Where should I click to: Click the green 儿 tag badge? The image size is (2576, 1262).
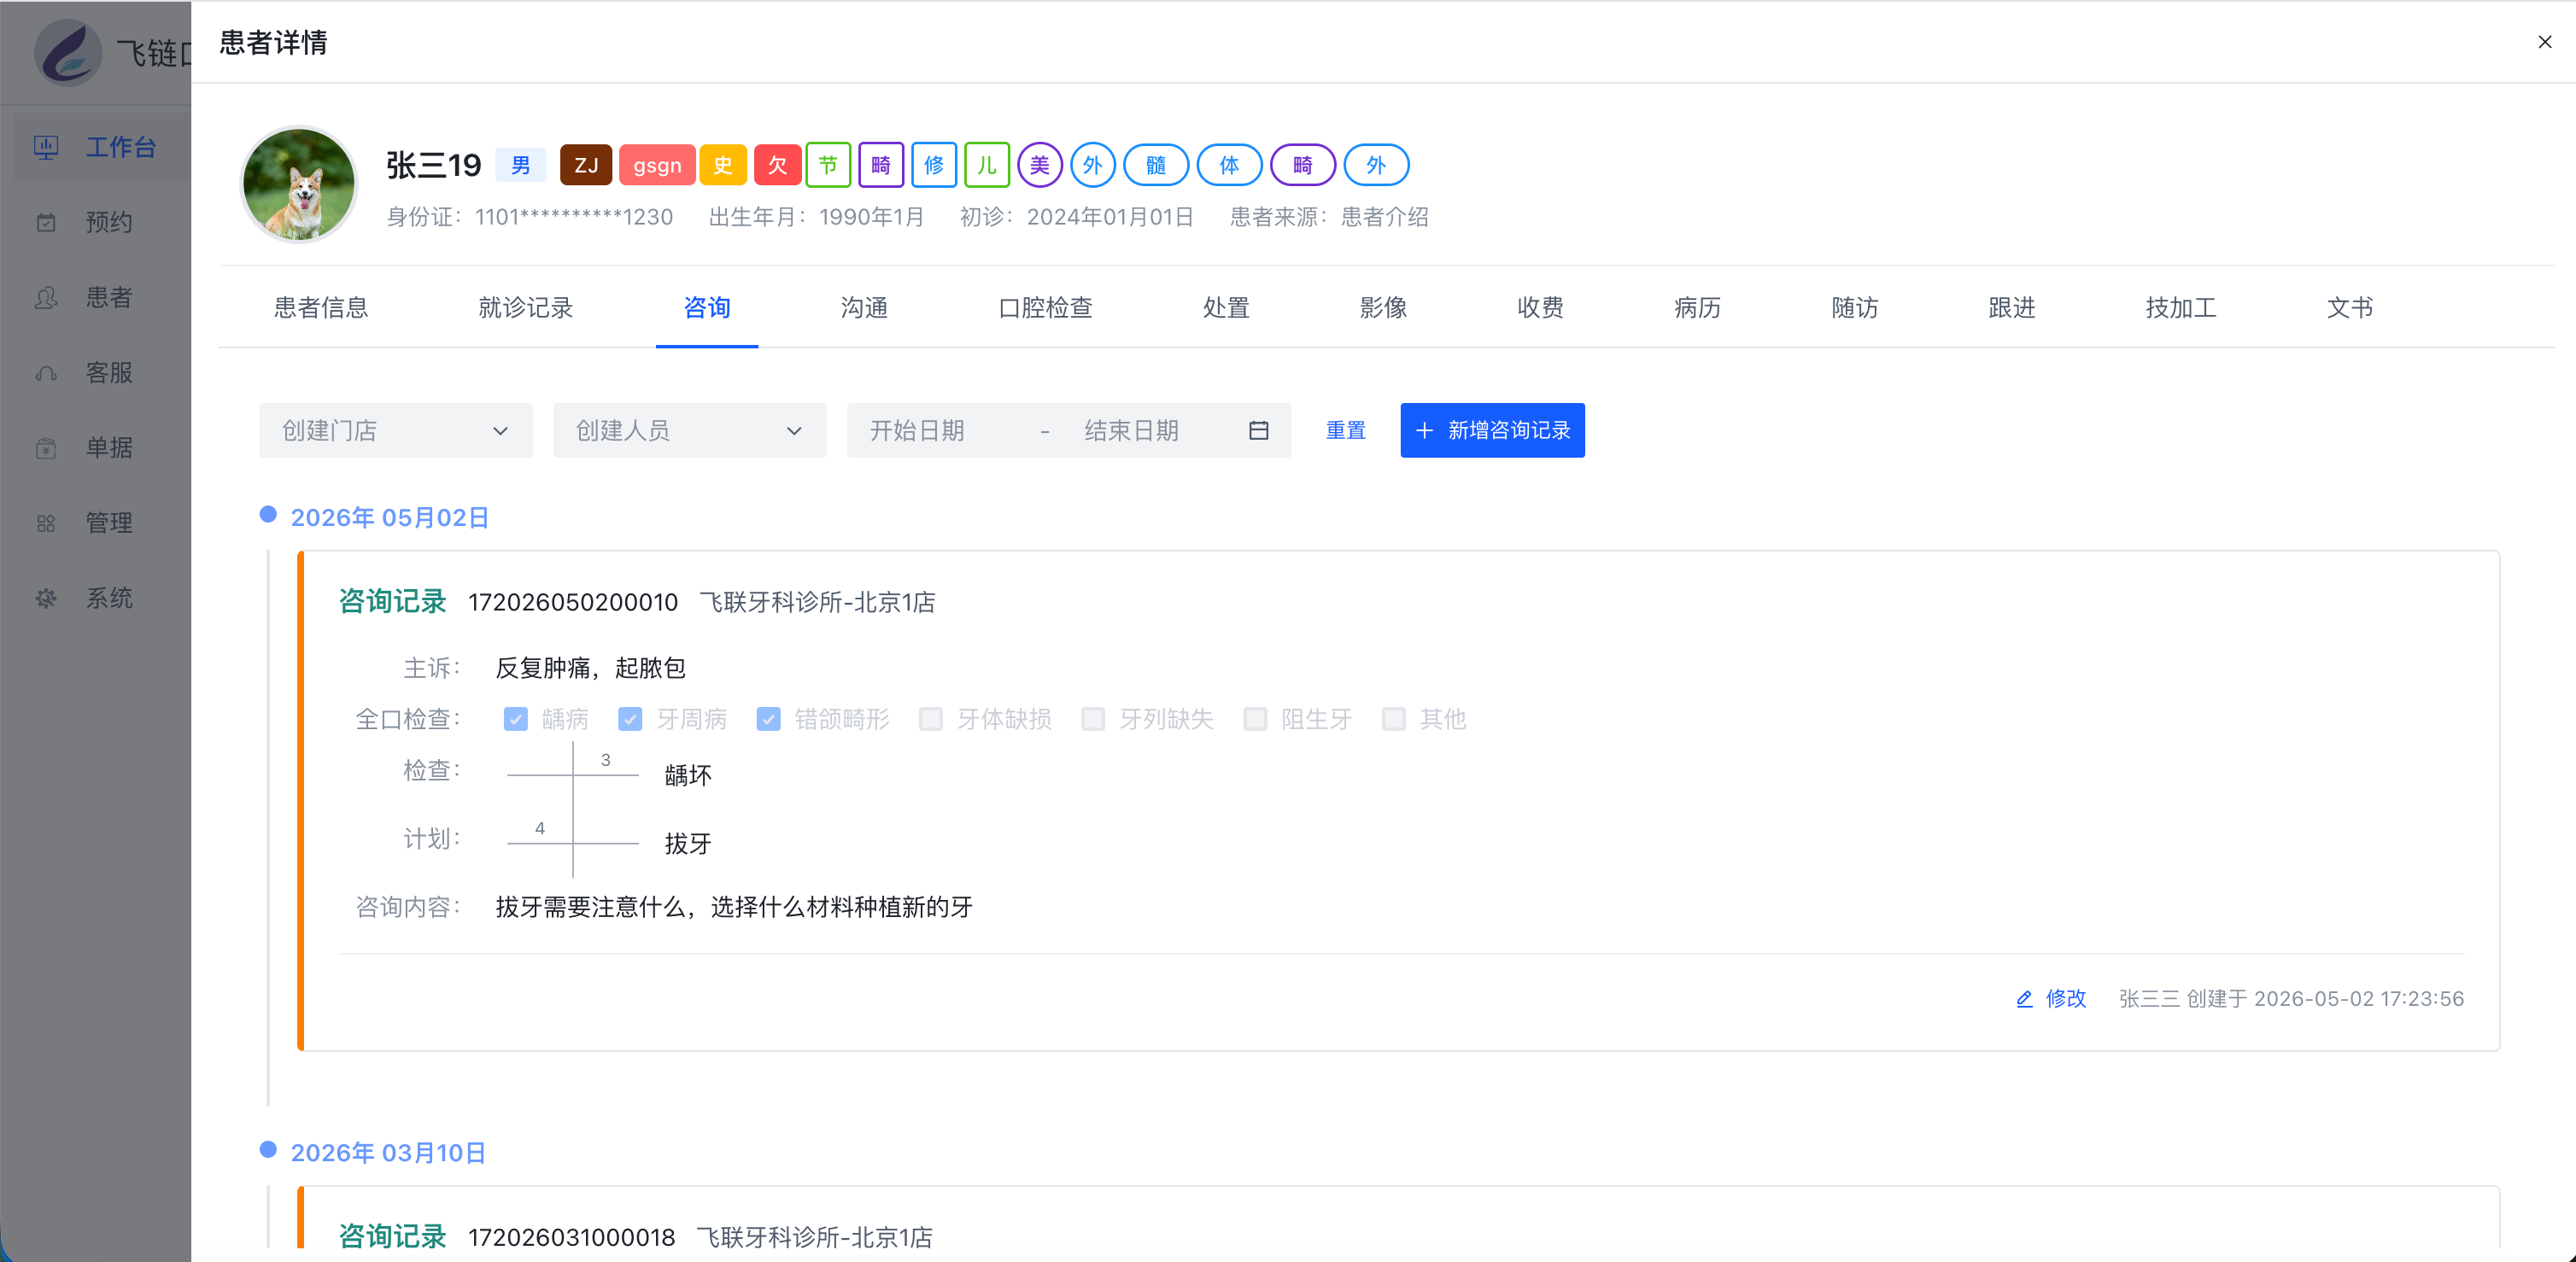987,165
